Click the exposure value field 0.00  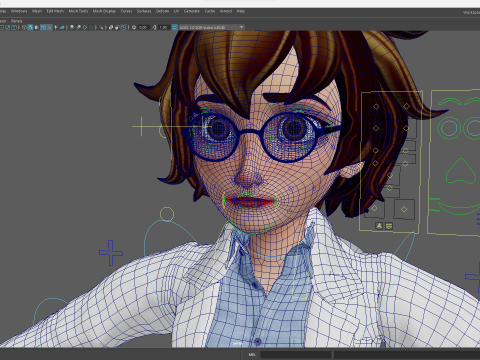pos(143,27)
